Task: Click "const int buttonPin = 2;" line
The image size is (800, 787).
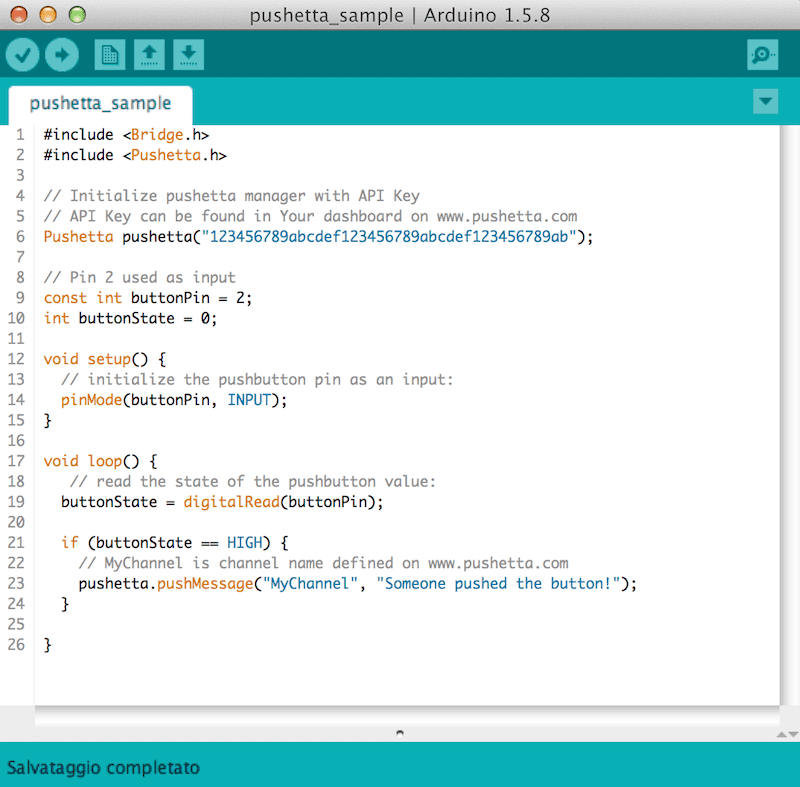Action: coord(148,298)
